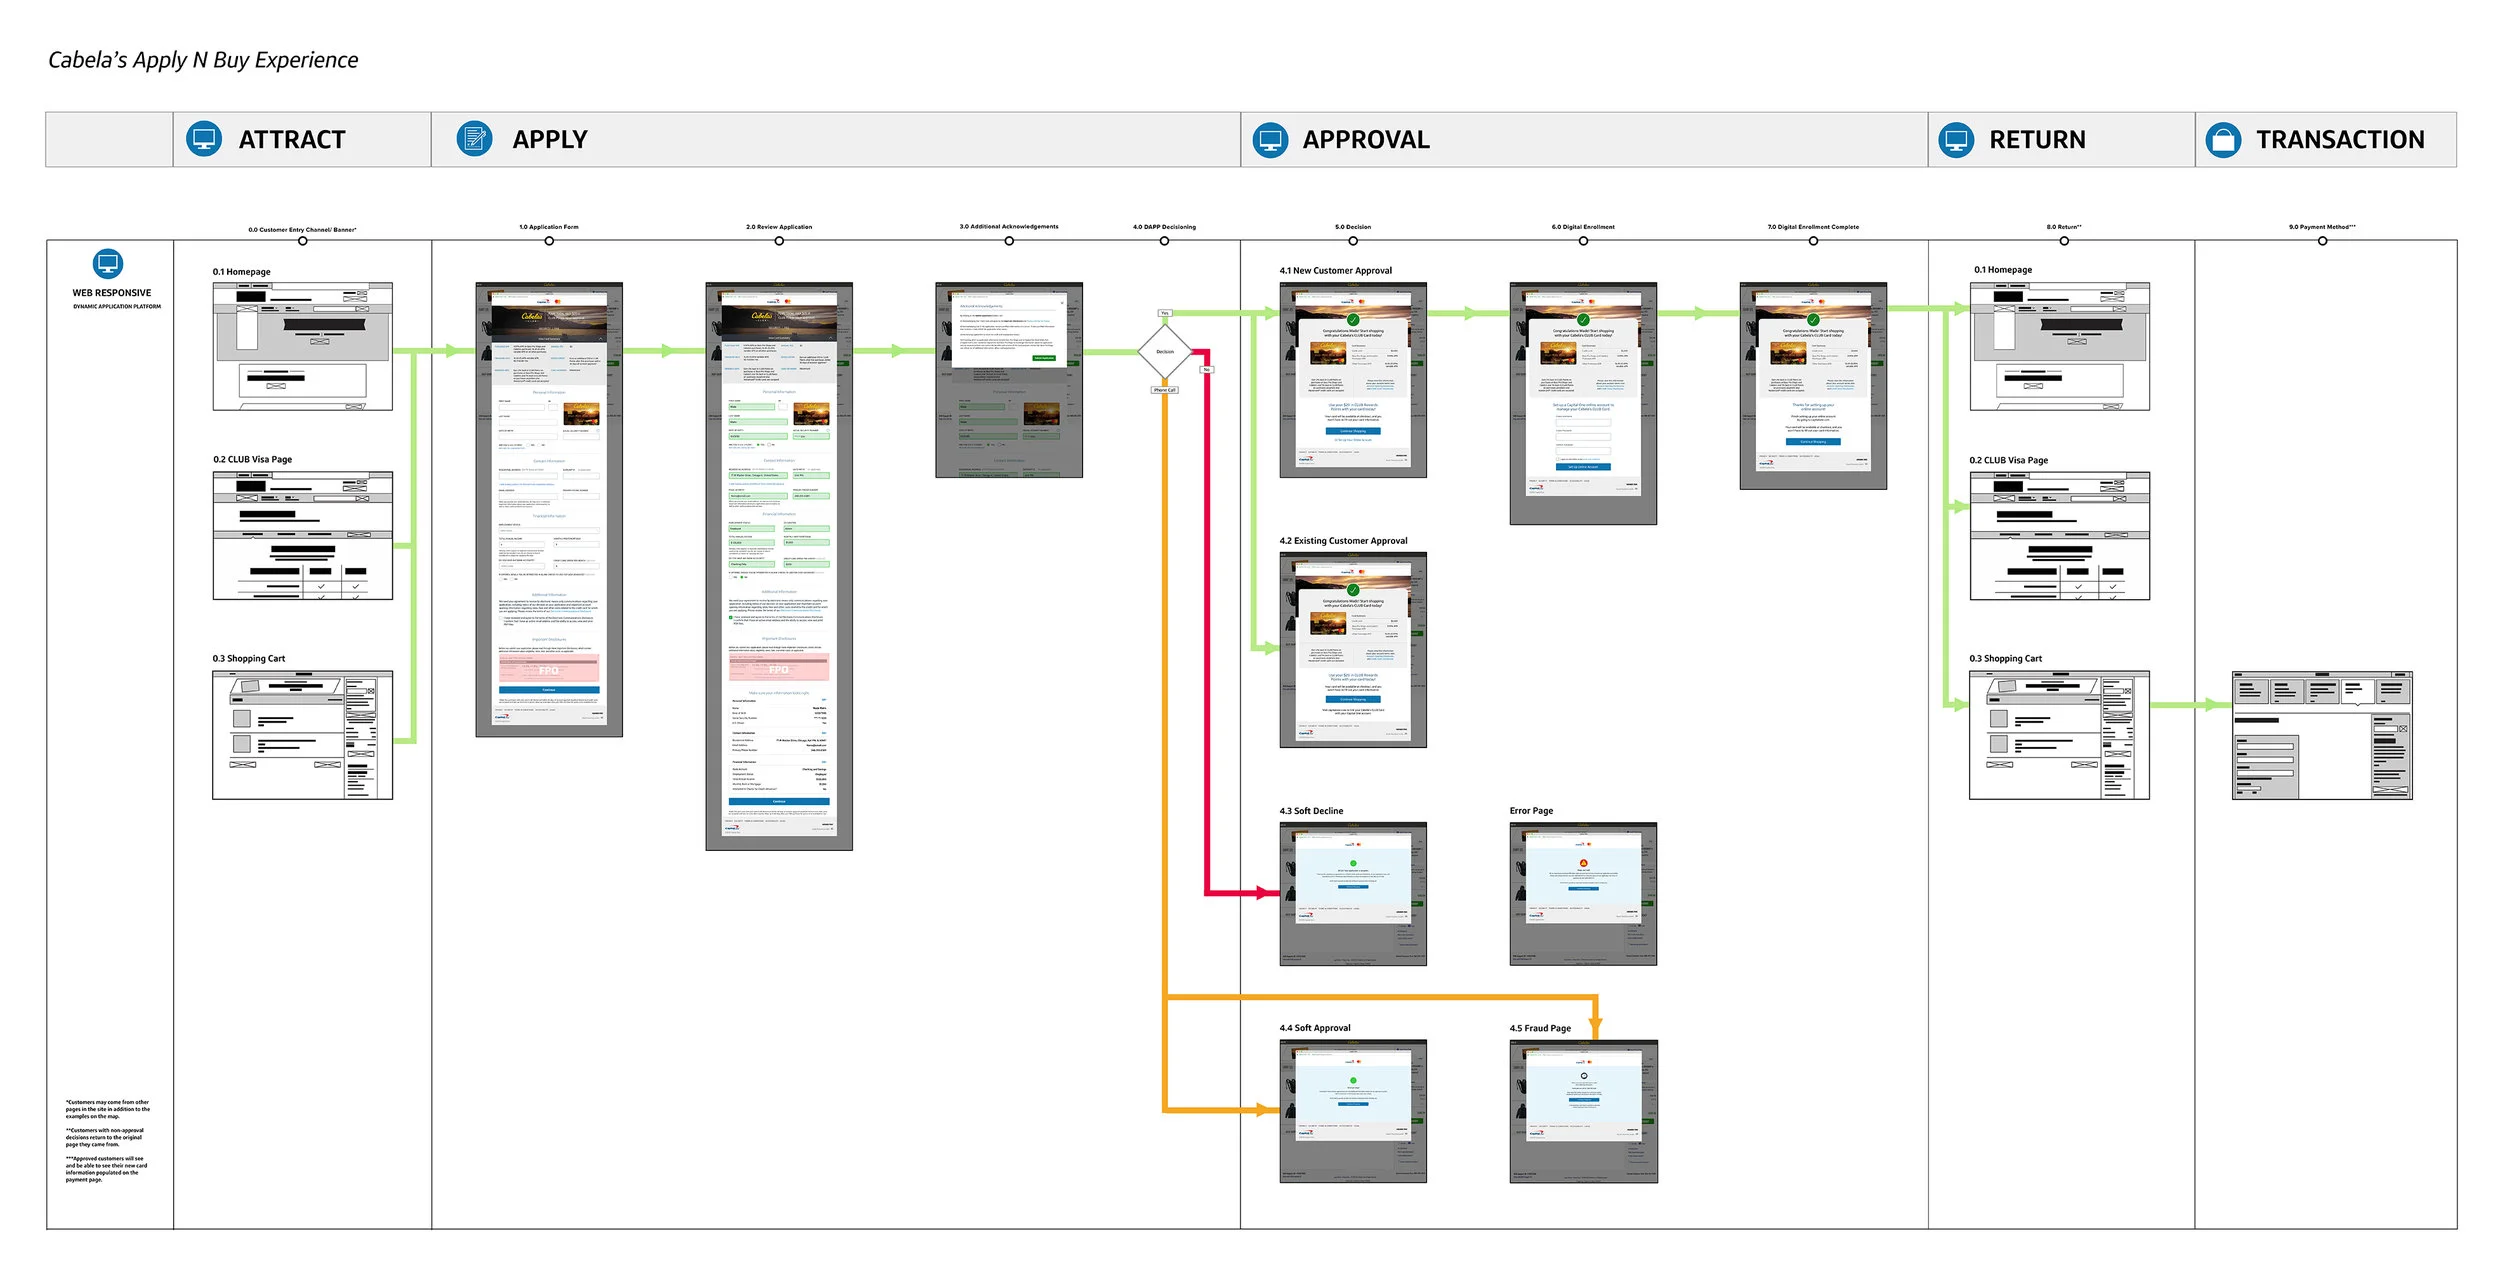Click the 1.0 Application Form marker circle
Viewport: 2500px width, 1269px height.
[x=549, y=241]
